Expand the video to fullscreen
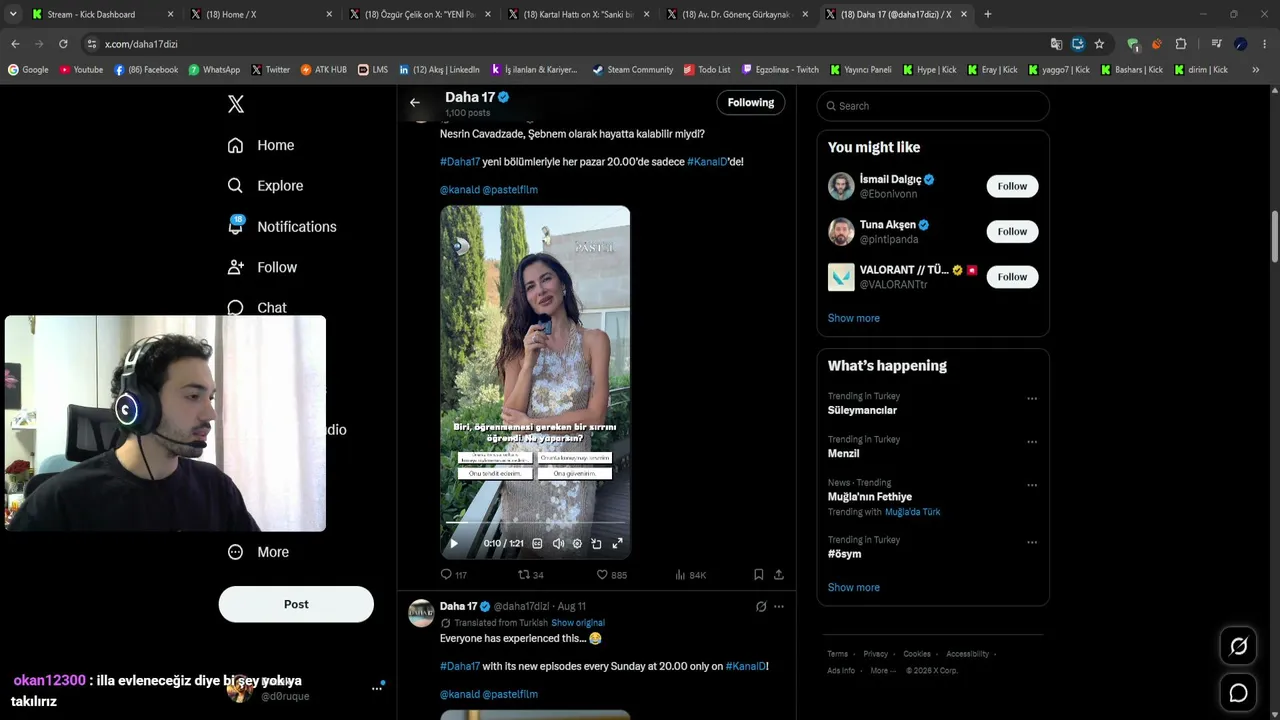Viewport: 1280px width, 720px height. pyautogui.click(x=617, y=544)
